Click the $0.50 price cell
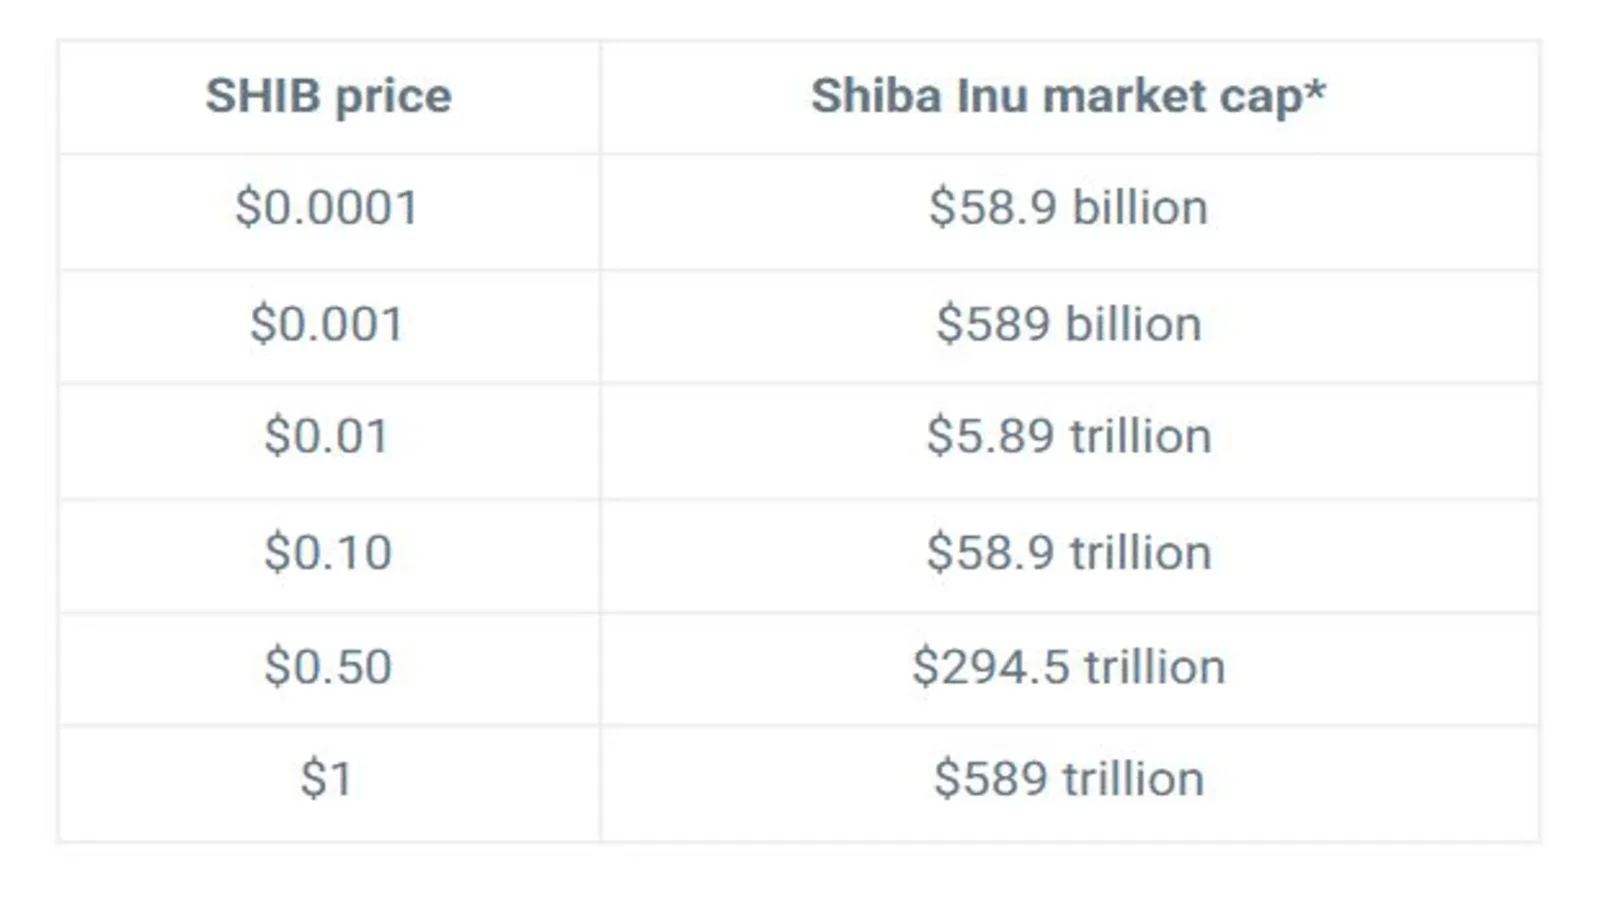 coord(327,667)
